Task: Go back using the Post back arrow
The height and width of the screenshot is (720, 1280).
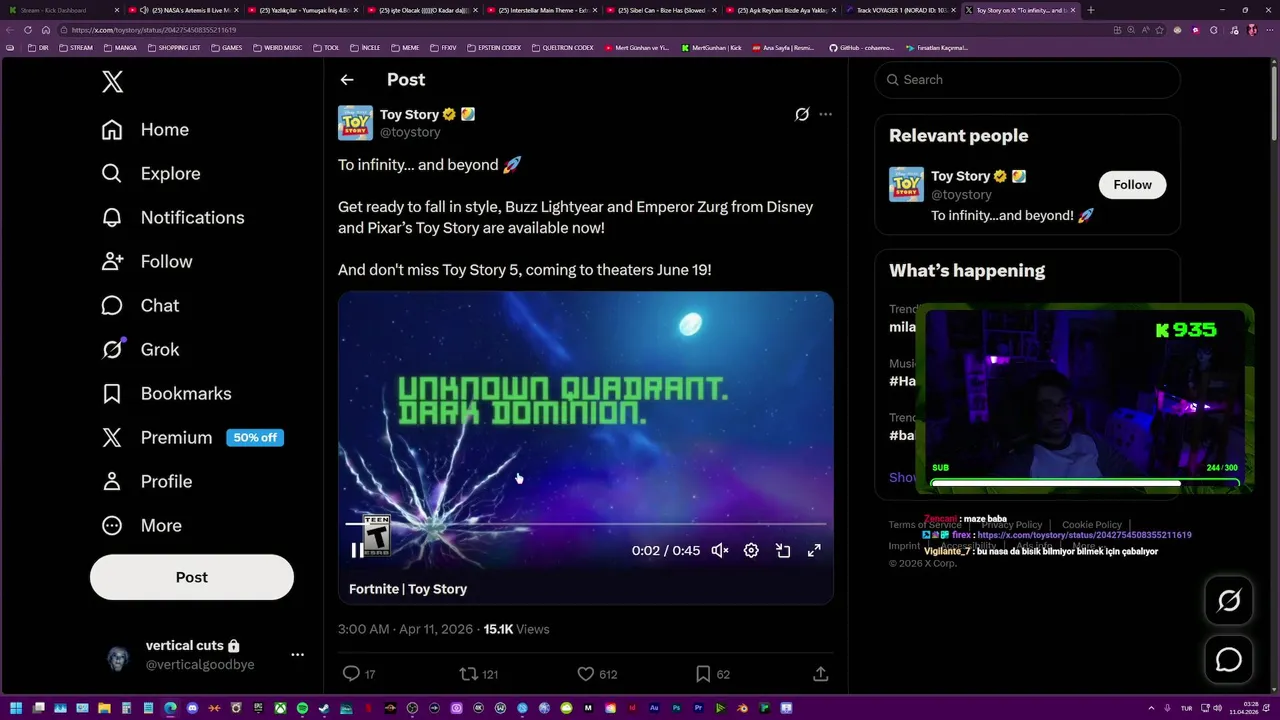Action: 347,80
